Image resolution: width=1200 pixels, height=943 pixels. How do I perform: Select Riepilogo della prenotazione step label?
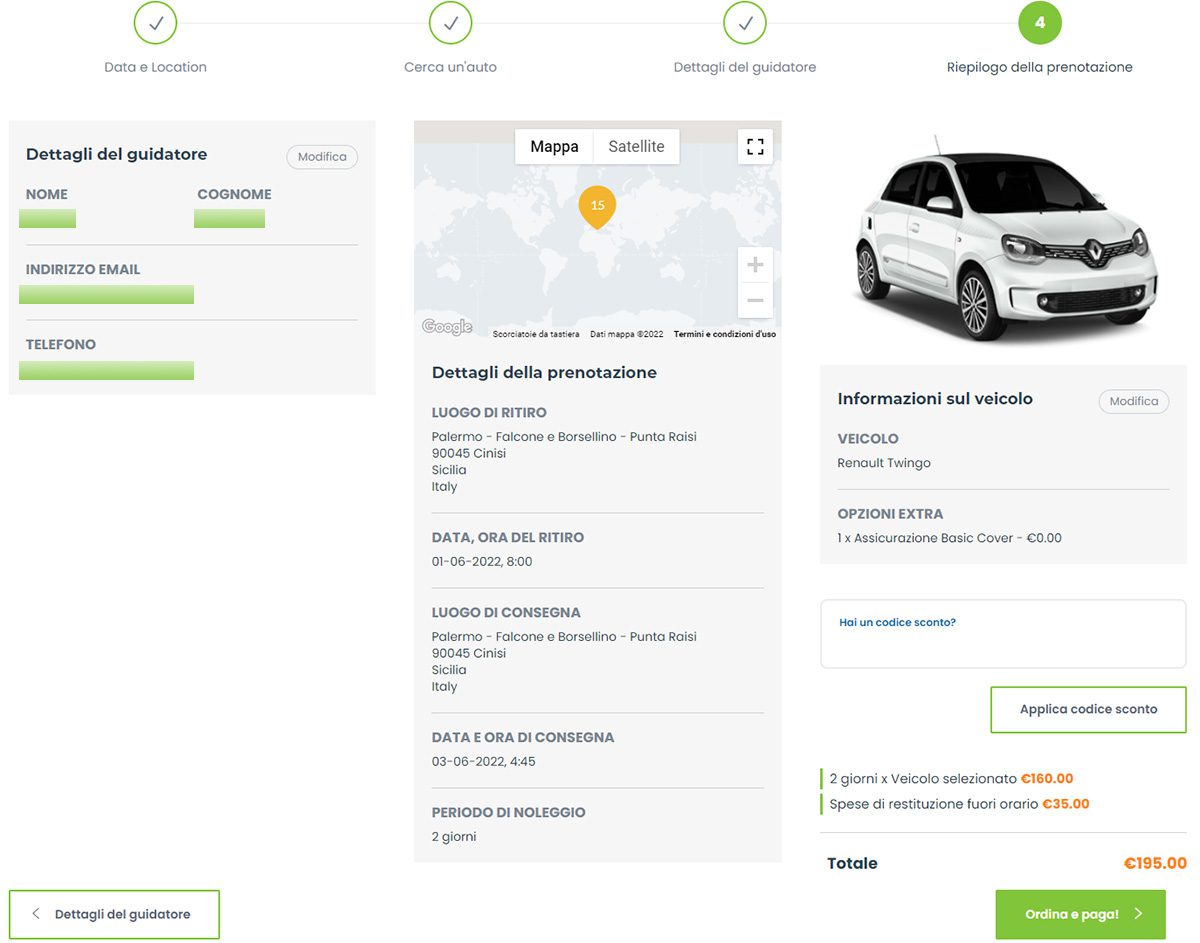click(x=1040, y=67)
